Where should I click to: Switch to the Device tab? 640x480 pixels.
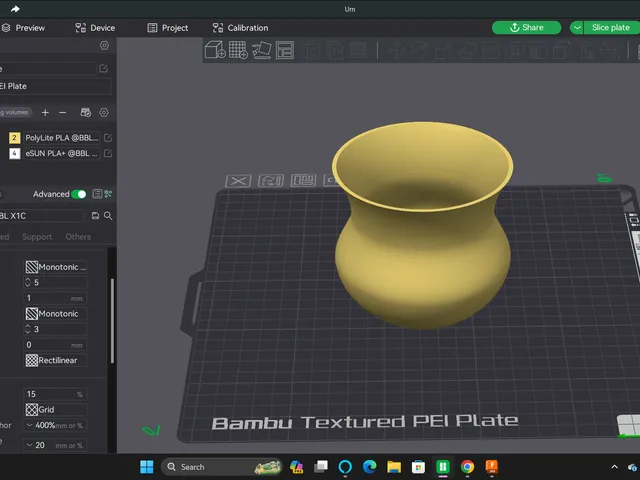[x=95, y=28]
